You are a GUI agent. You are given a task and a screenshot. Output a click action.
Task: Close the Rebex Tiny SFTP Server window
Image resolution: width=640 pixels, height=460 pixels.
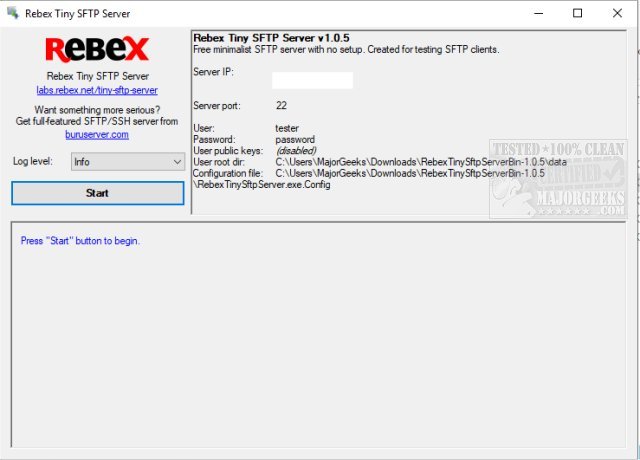click(617, 13)
